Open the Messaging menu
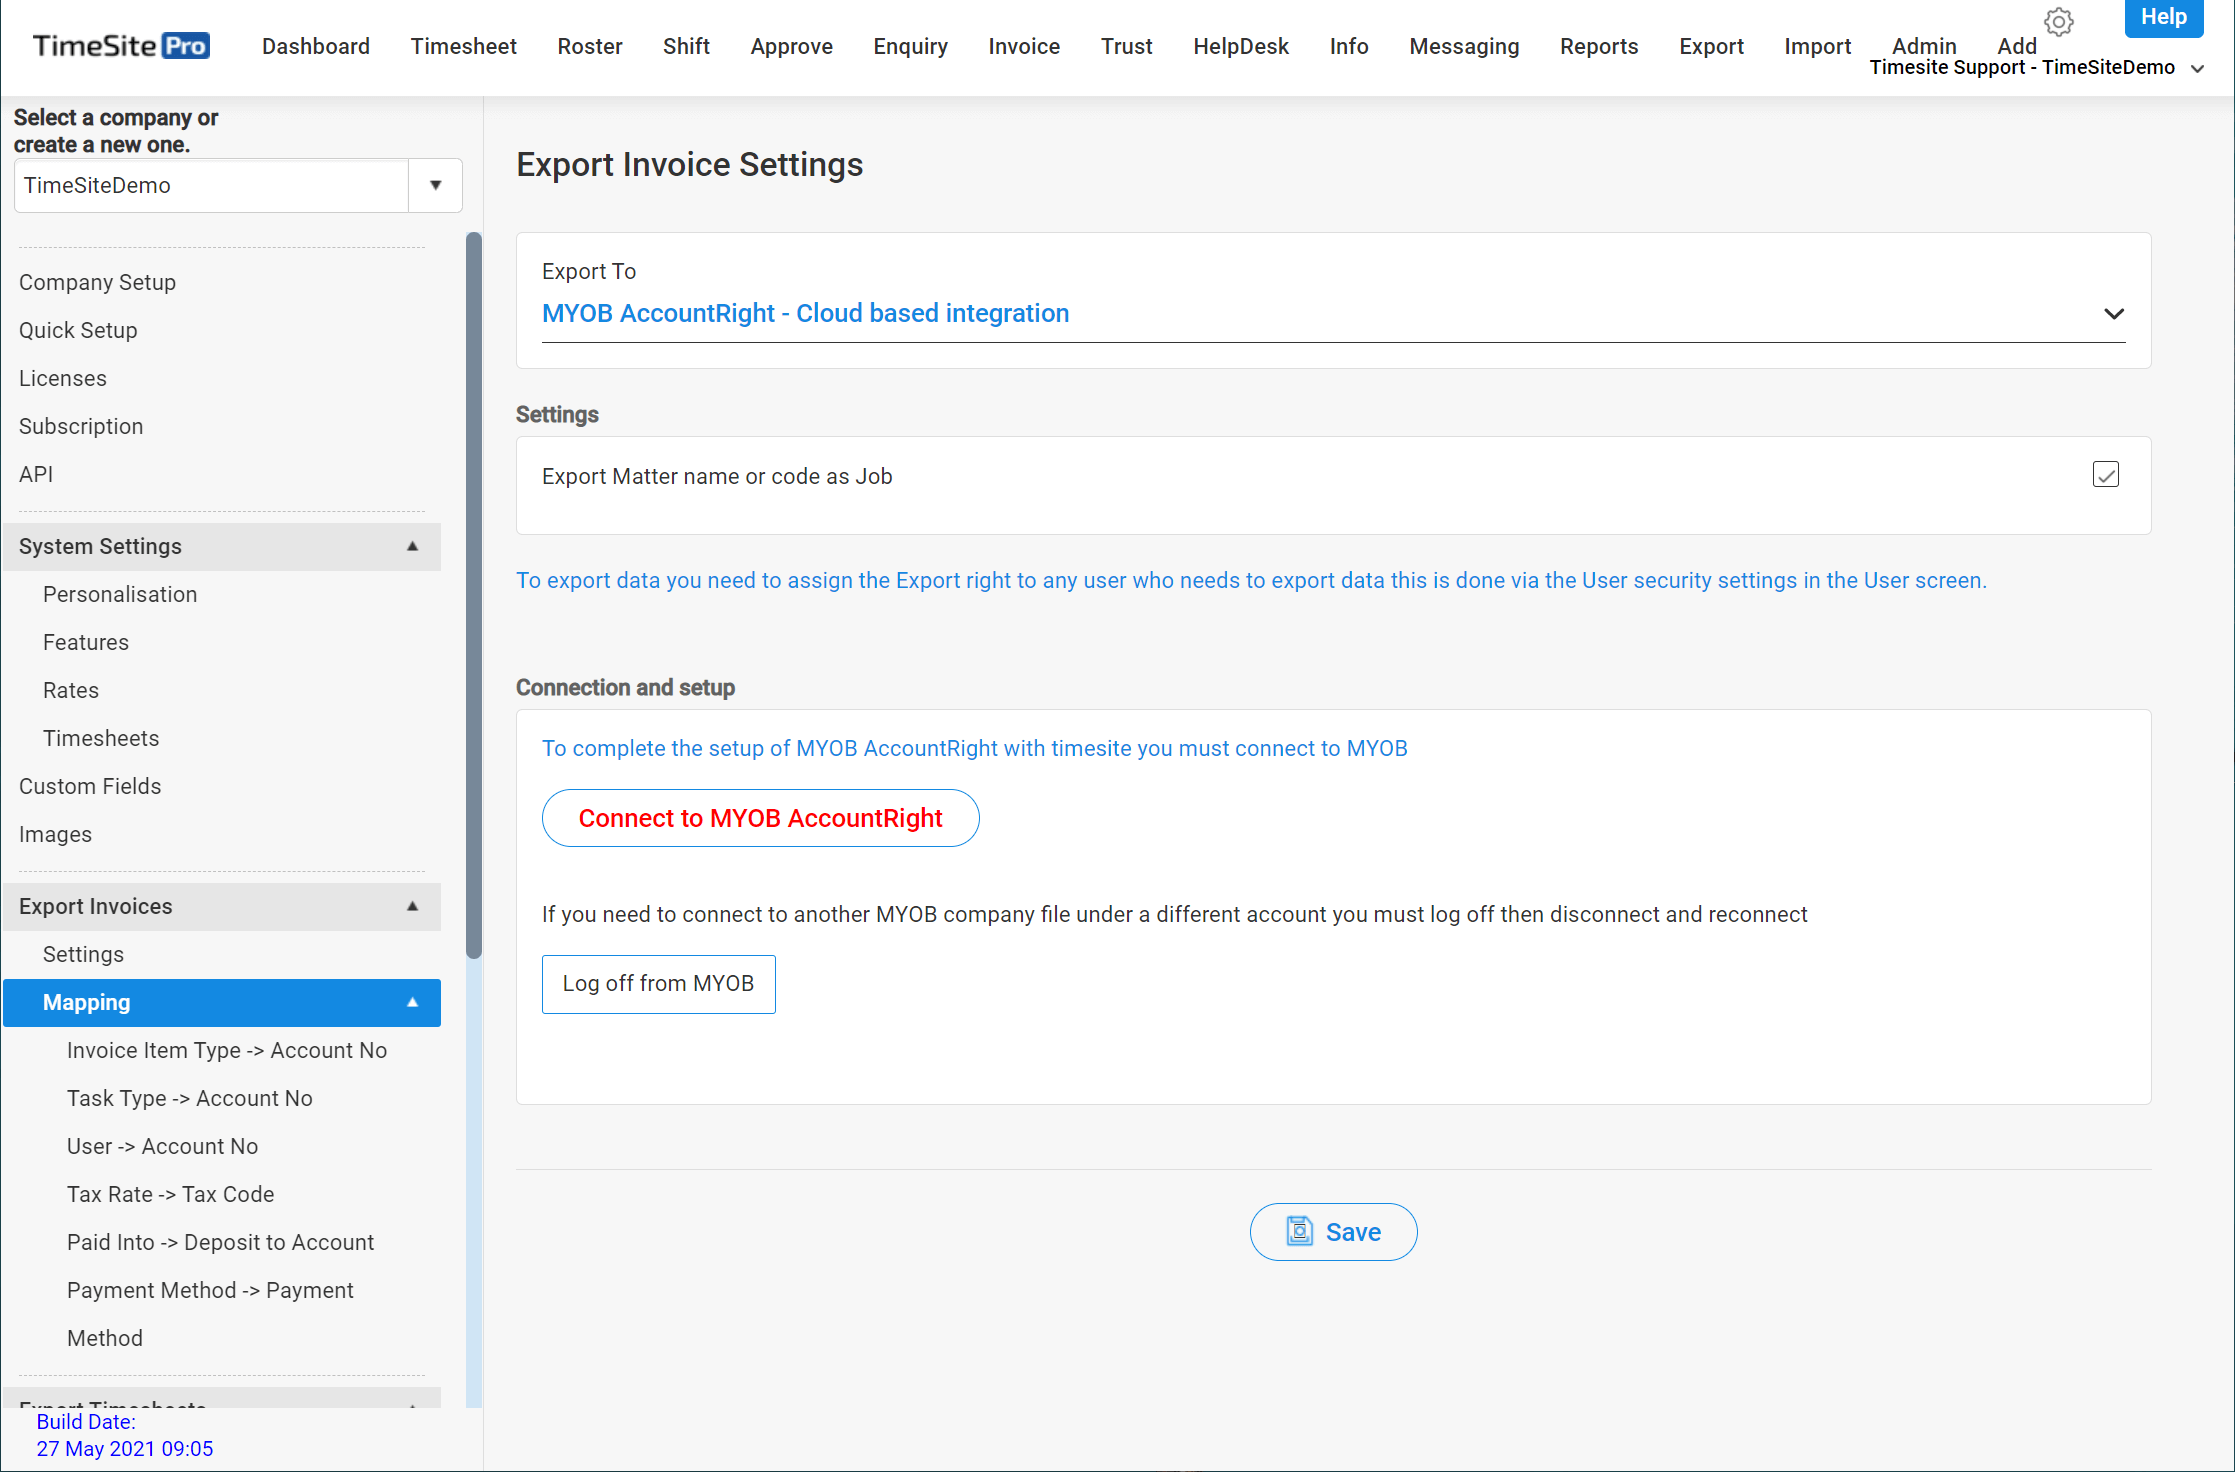The width and height of the screenshot is (2235, 1472). click(1464, 46)
